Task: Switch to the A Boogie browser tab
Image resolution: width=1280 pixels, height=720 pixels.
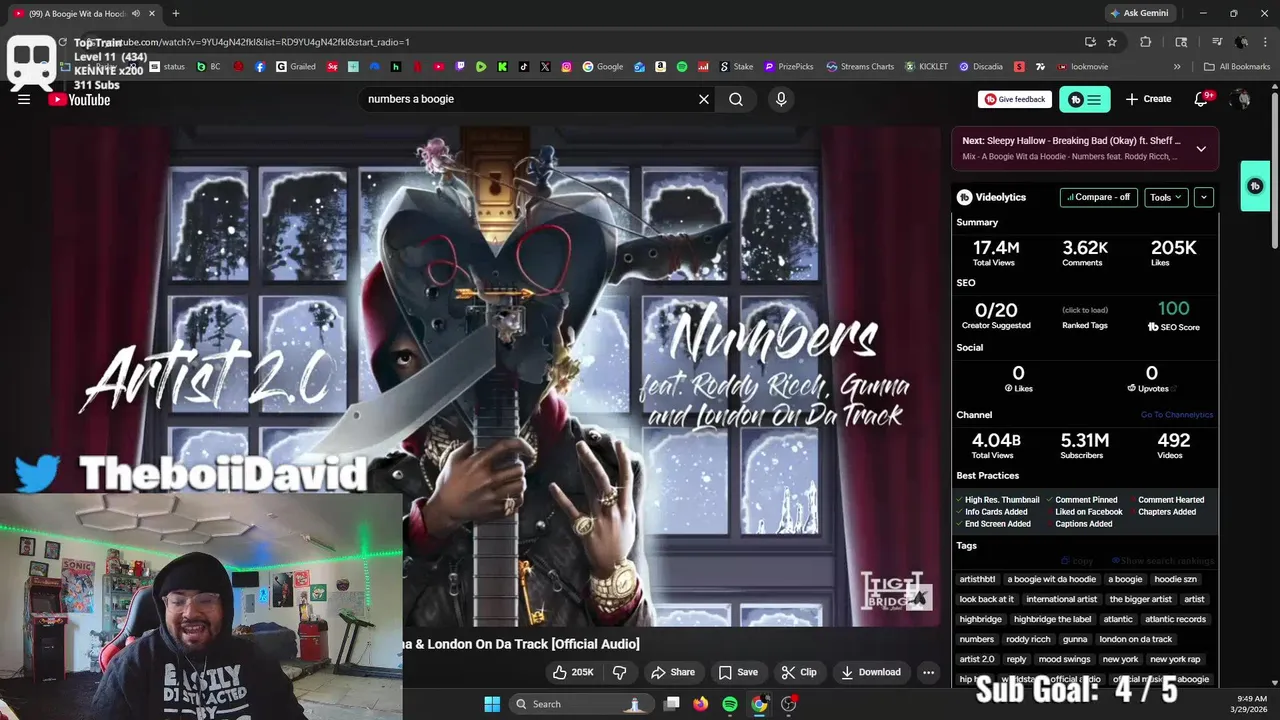Action: pos(80,13)
